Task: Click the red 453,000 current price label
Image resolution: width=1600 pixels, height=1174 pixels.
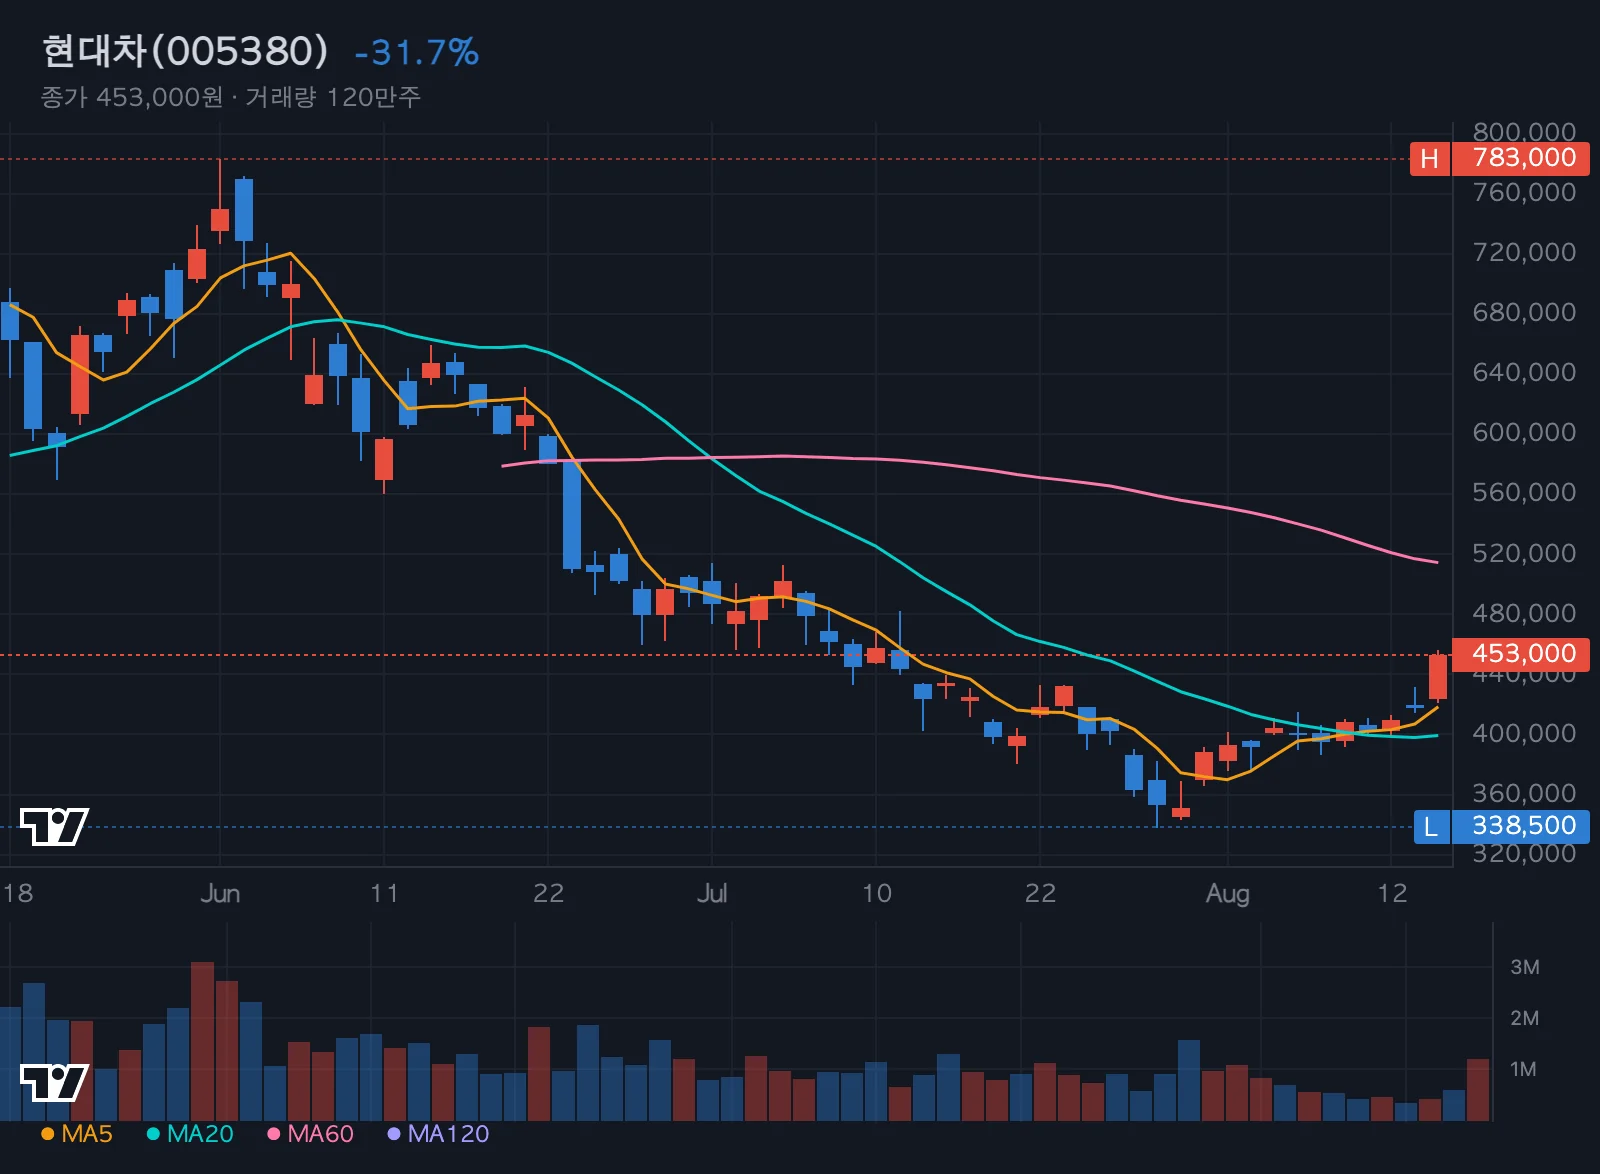Action: [1521, 654]
